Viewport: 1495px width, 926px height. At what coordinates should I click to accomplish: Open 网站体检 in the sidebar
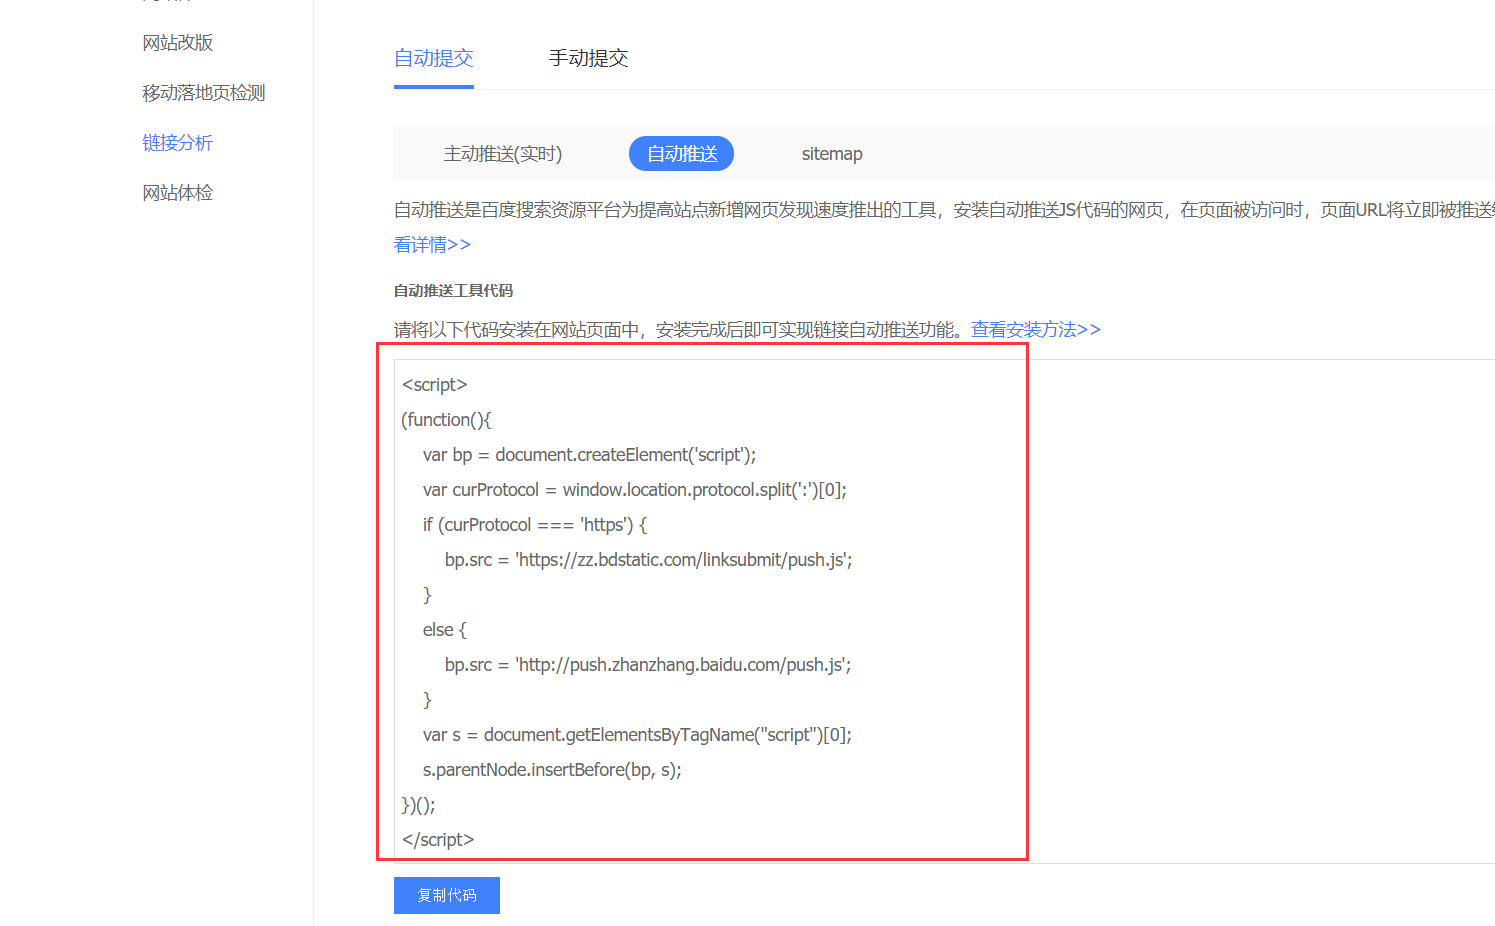click(x=178, y=193)
